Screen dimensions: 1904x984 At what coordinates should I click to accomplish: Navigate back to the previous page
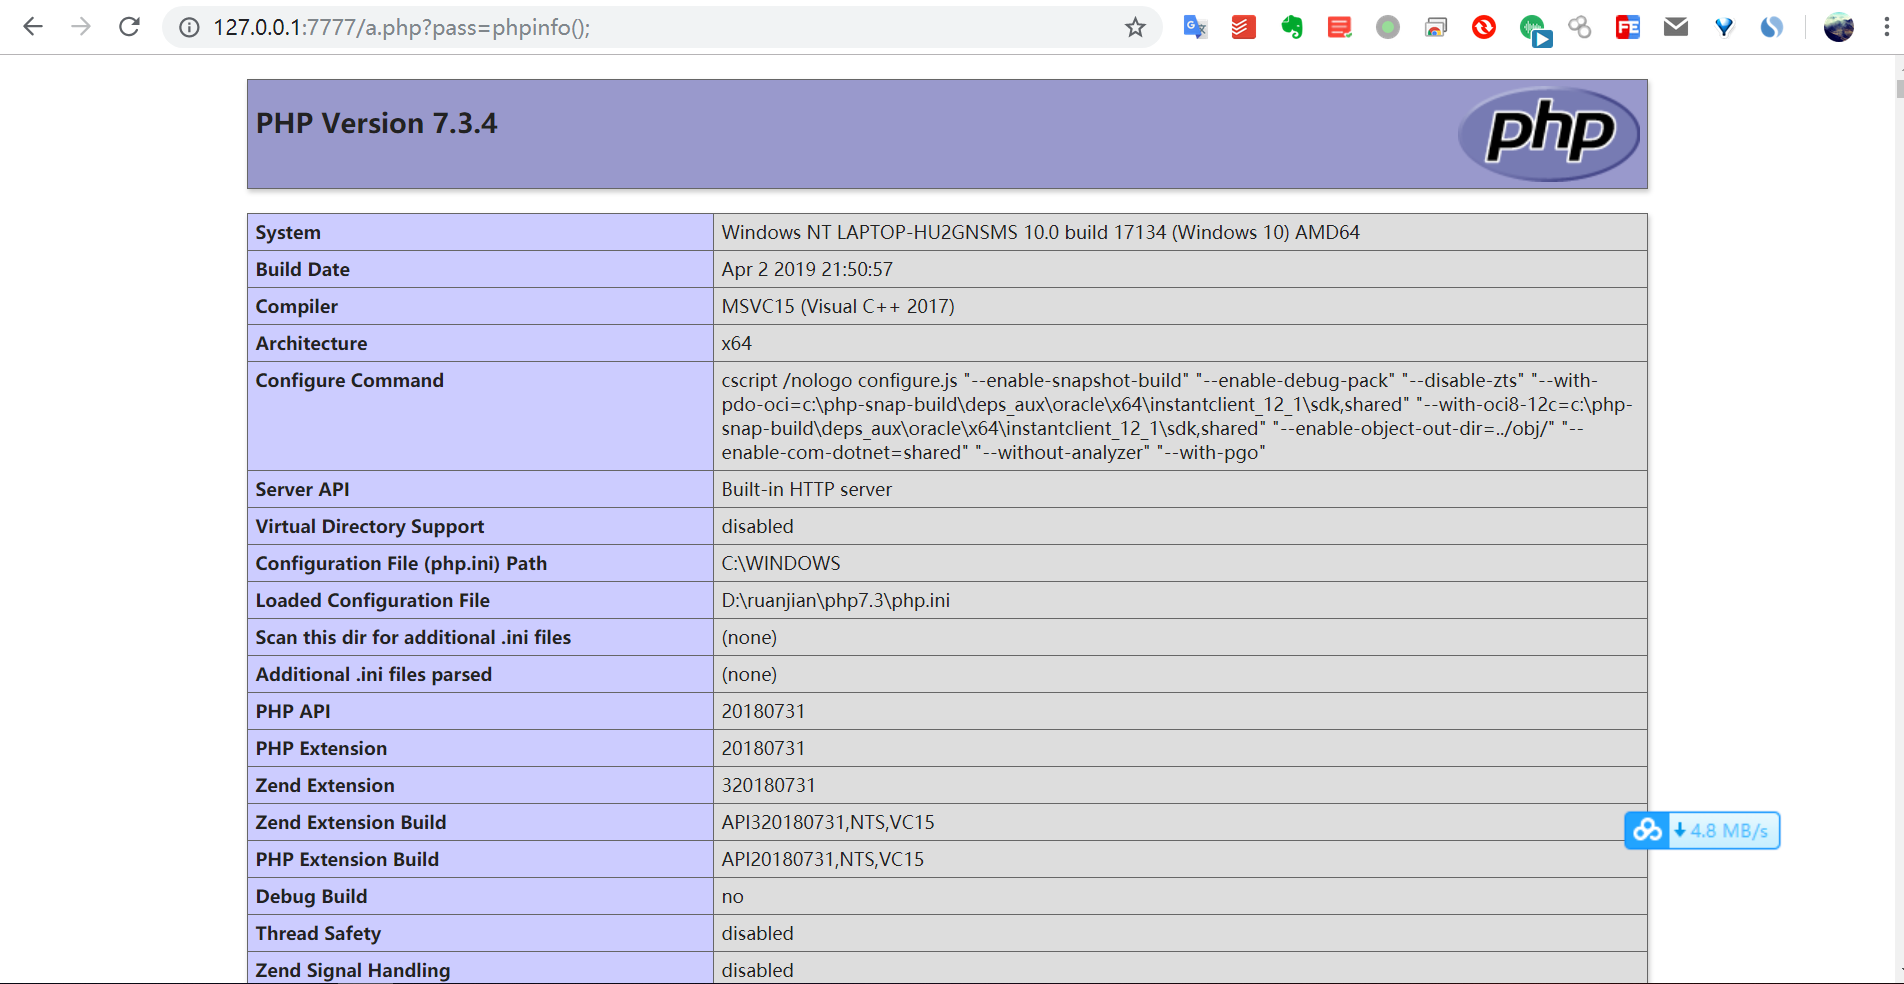coord(33,27)
